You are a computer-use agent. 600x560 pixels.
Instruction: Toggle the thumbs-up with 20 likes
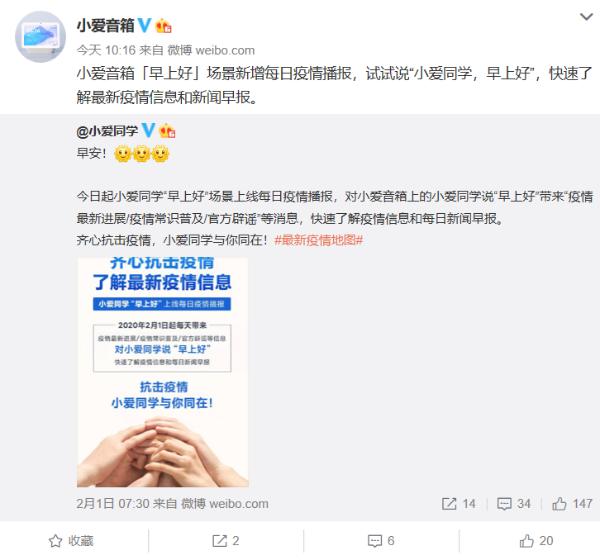536,541
